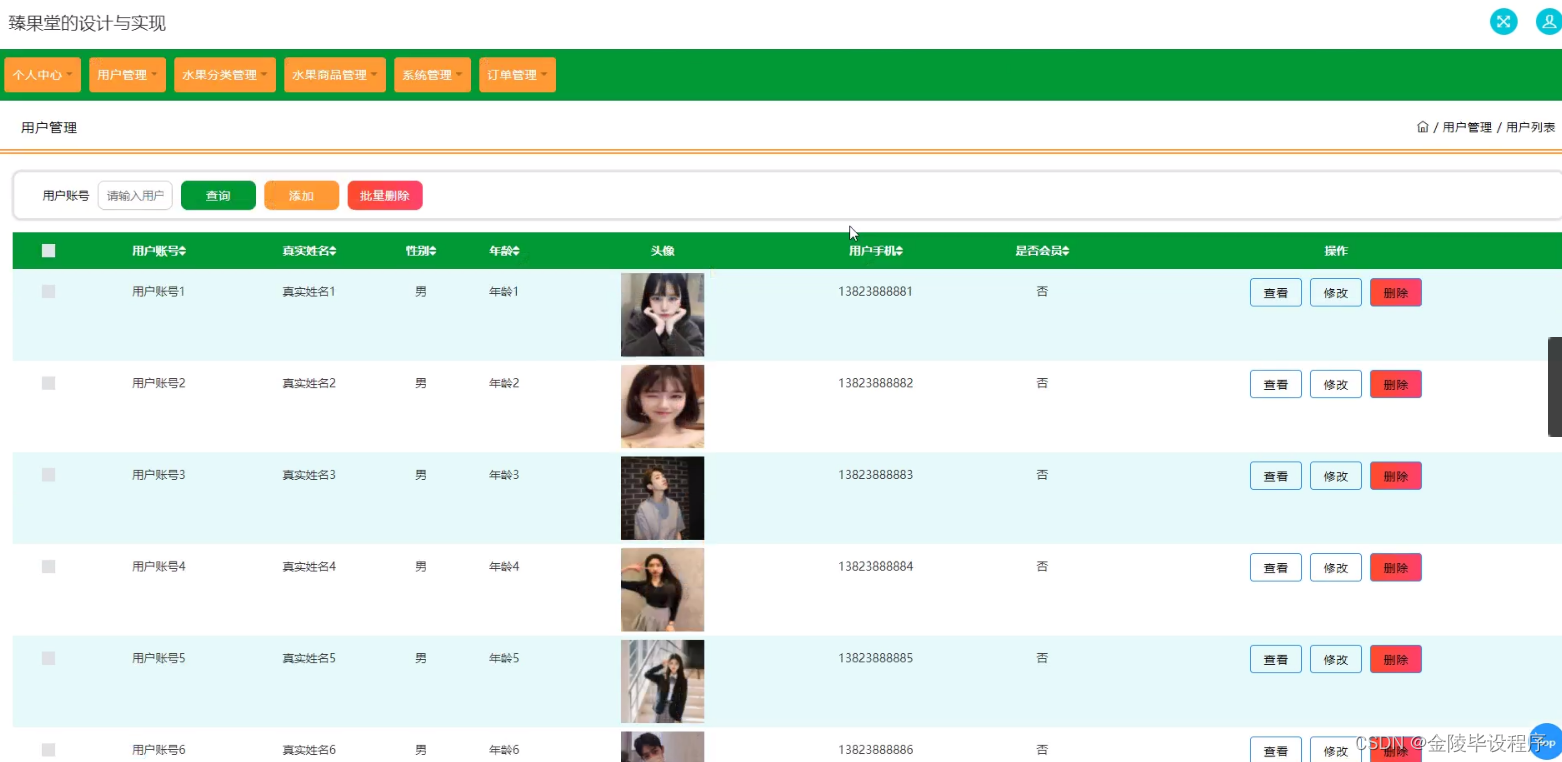
Task: Check the checkbox for 用户账号1 row
Action: pyautogui.click(x=48, y=291)
